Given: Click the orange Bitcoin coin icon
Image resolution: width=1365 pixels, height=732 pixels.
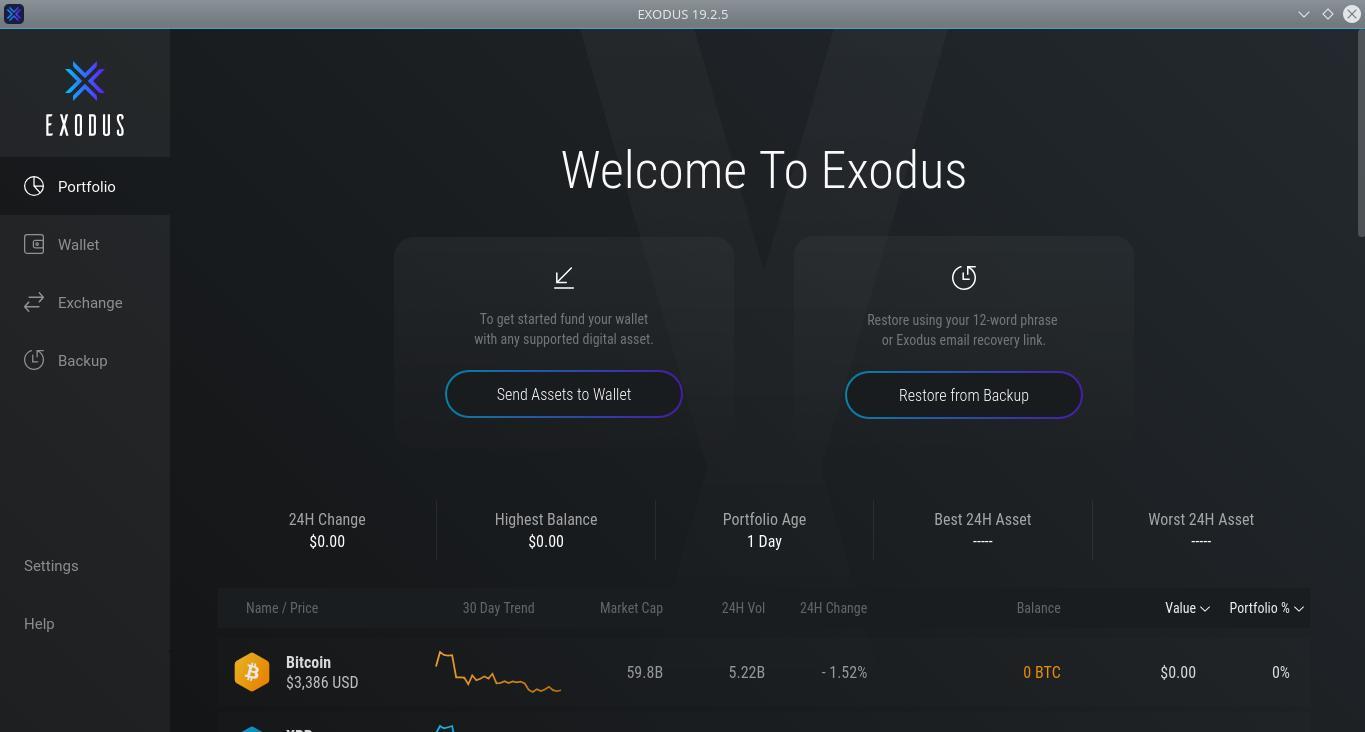Looking at the screenshot, I should pos(252,672).
